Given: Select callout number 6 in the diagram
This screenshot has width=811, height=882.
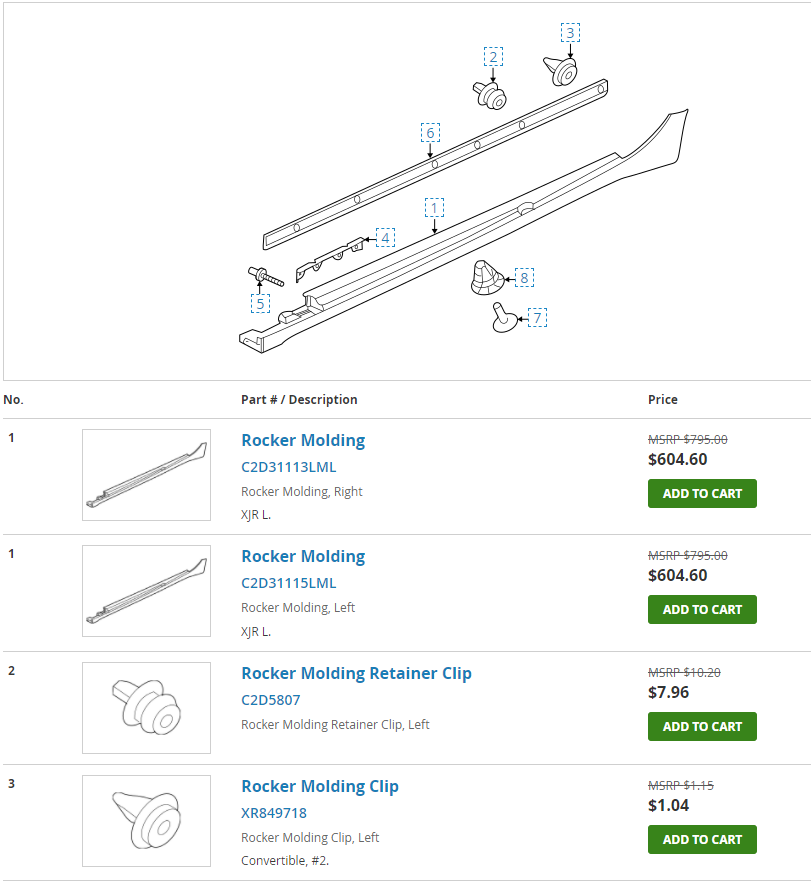Looking at the screenshot, I should (430, 133).
